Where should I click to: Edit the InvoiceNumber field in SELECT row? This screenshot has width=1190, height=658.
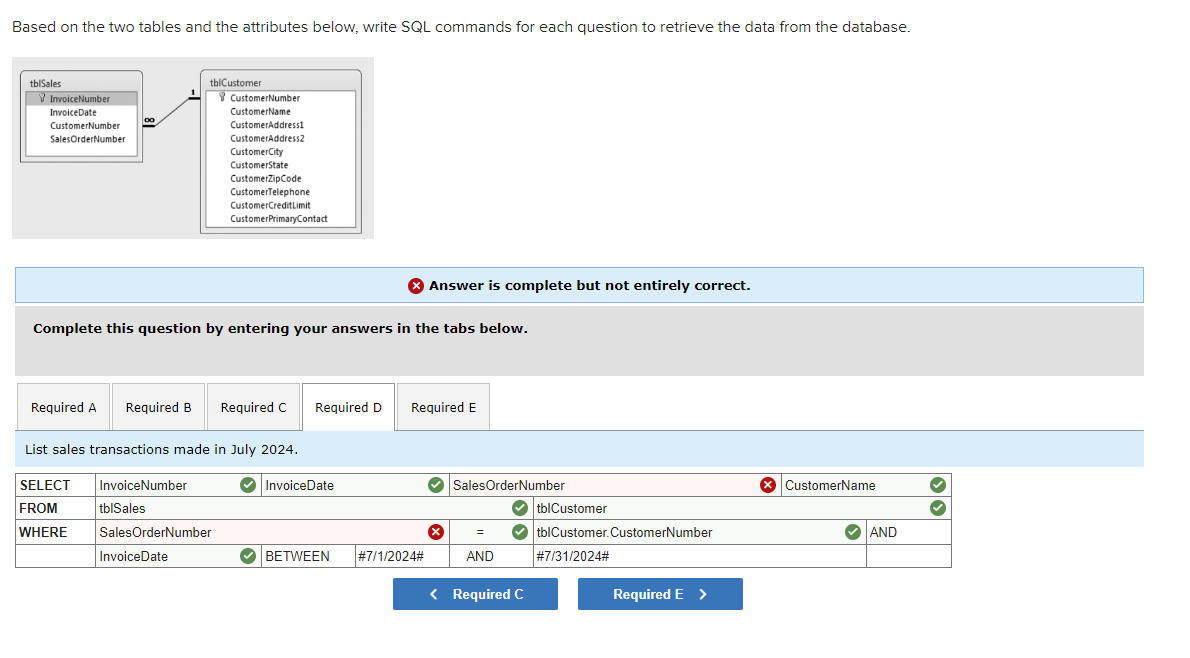tap(178, 485)
